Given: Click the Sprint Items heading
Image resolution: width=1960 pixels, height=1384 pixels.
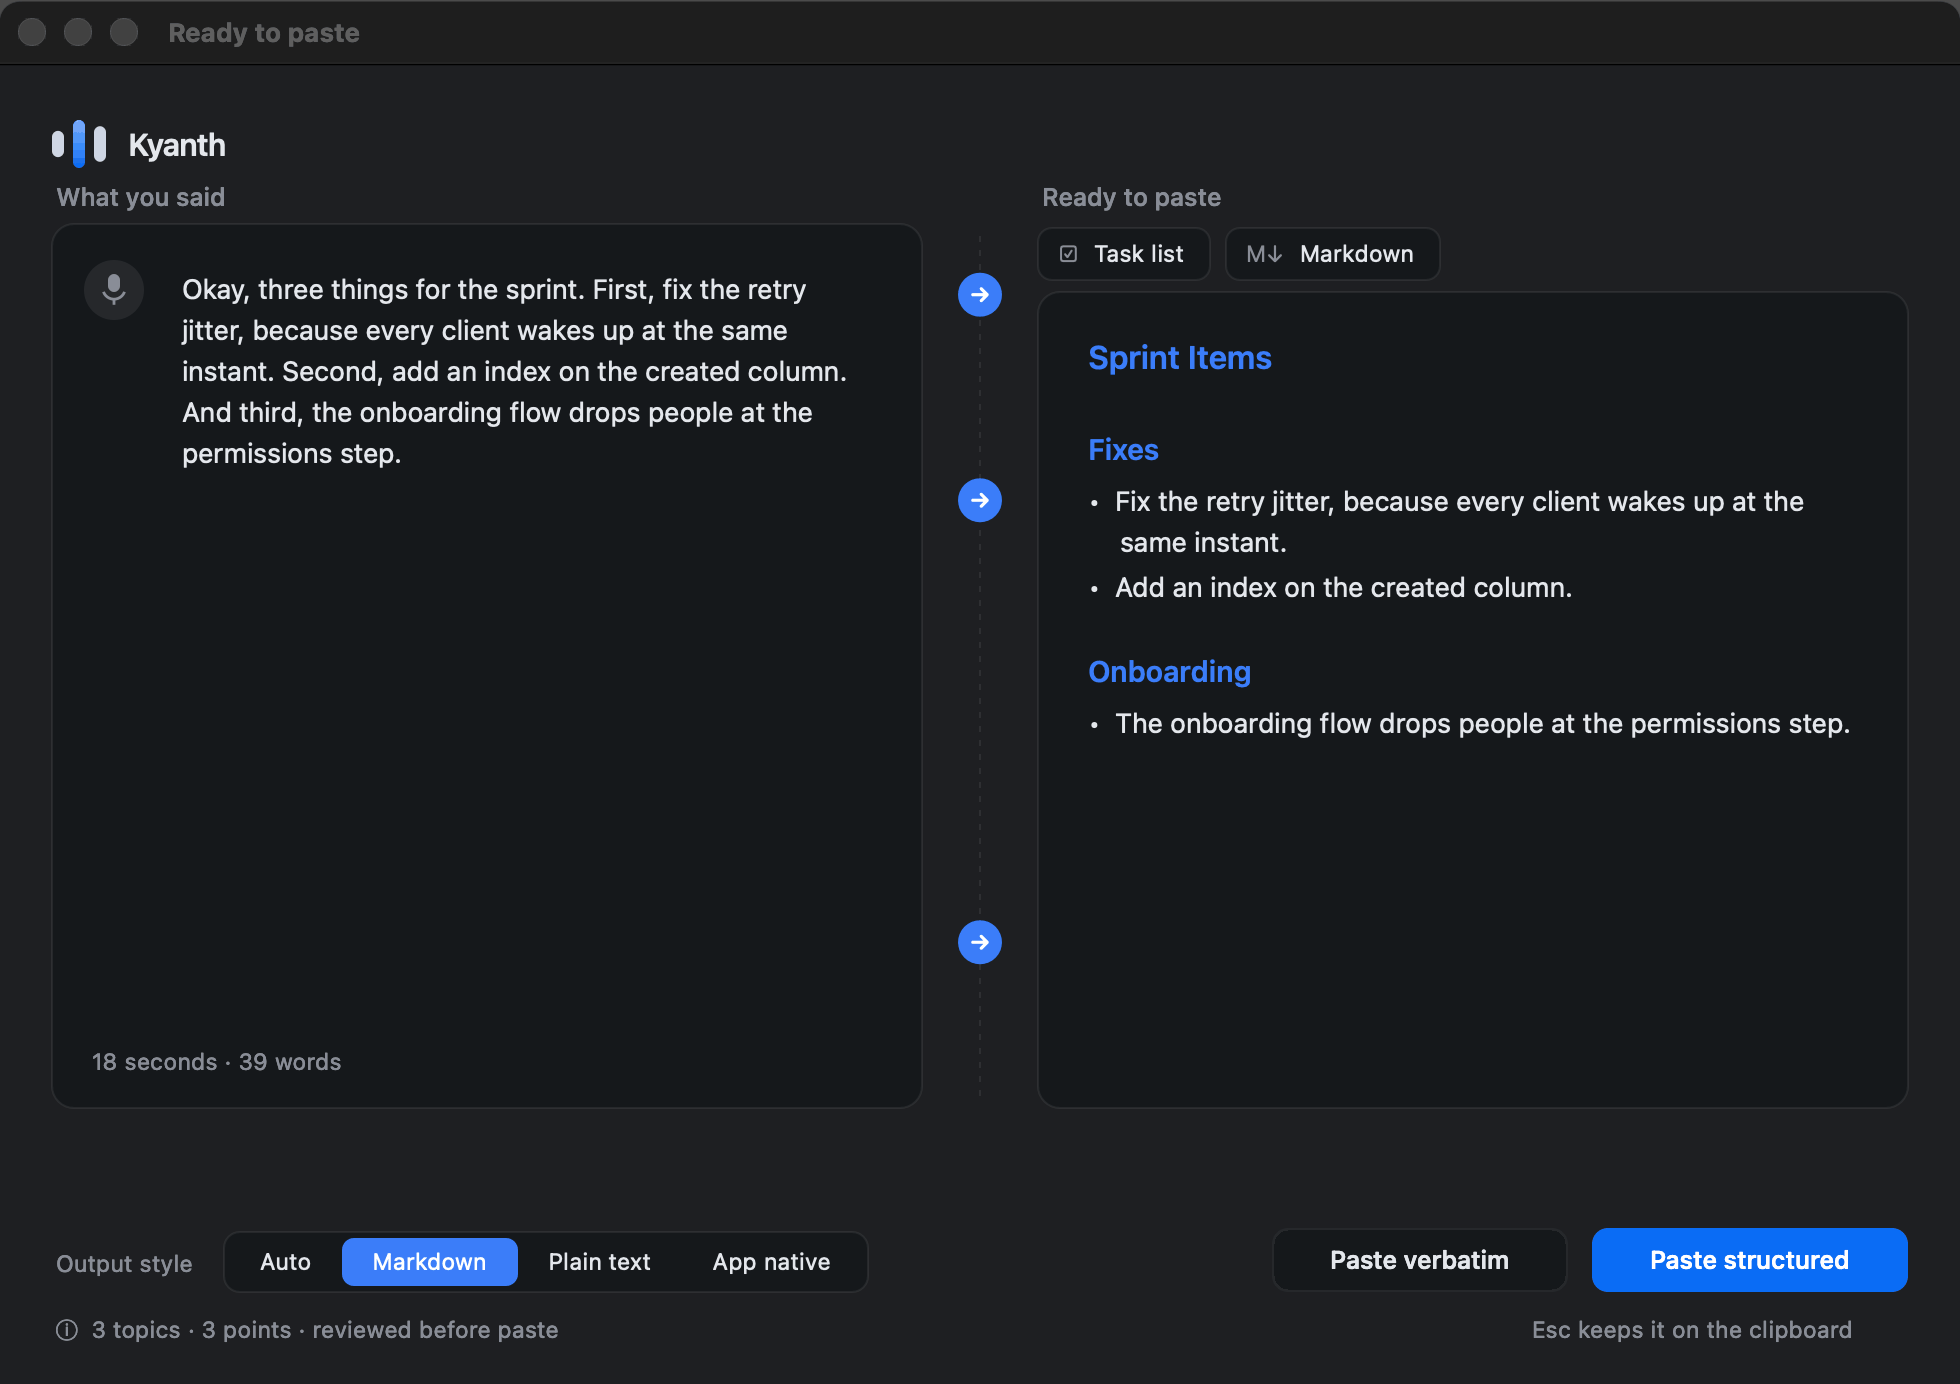Looking at the screenshot, I should 1180,358.
